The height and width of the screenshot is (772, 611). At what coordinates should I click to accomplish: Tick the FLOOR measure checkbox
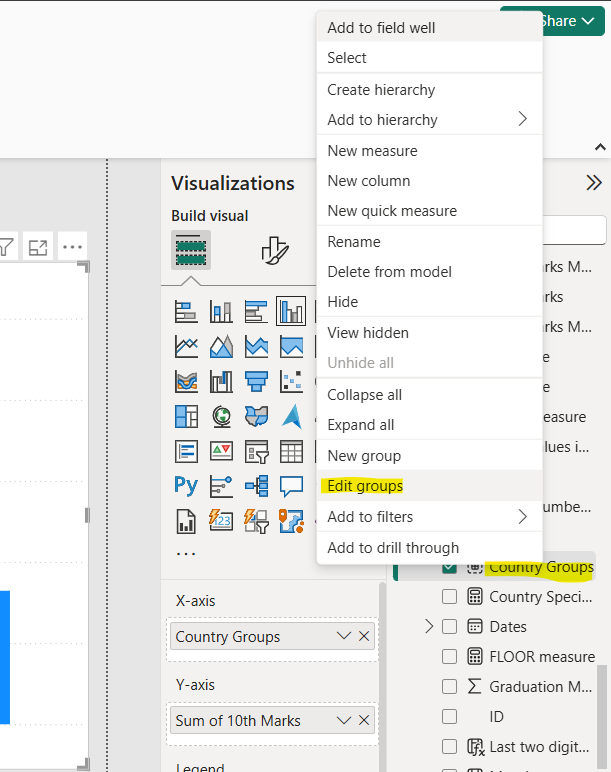[449, 657]
